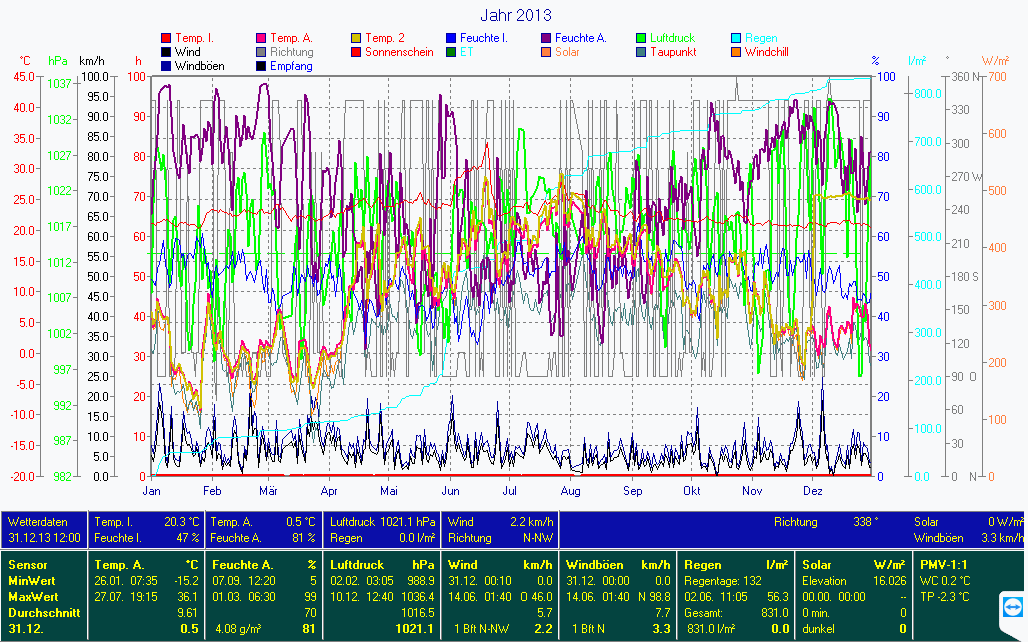Click the Jan month label on axis
1028x642 pixels.
click(151, 491)
